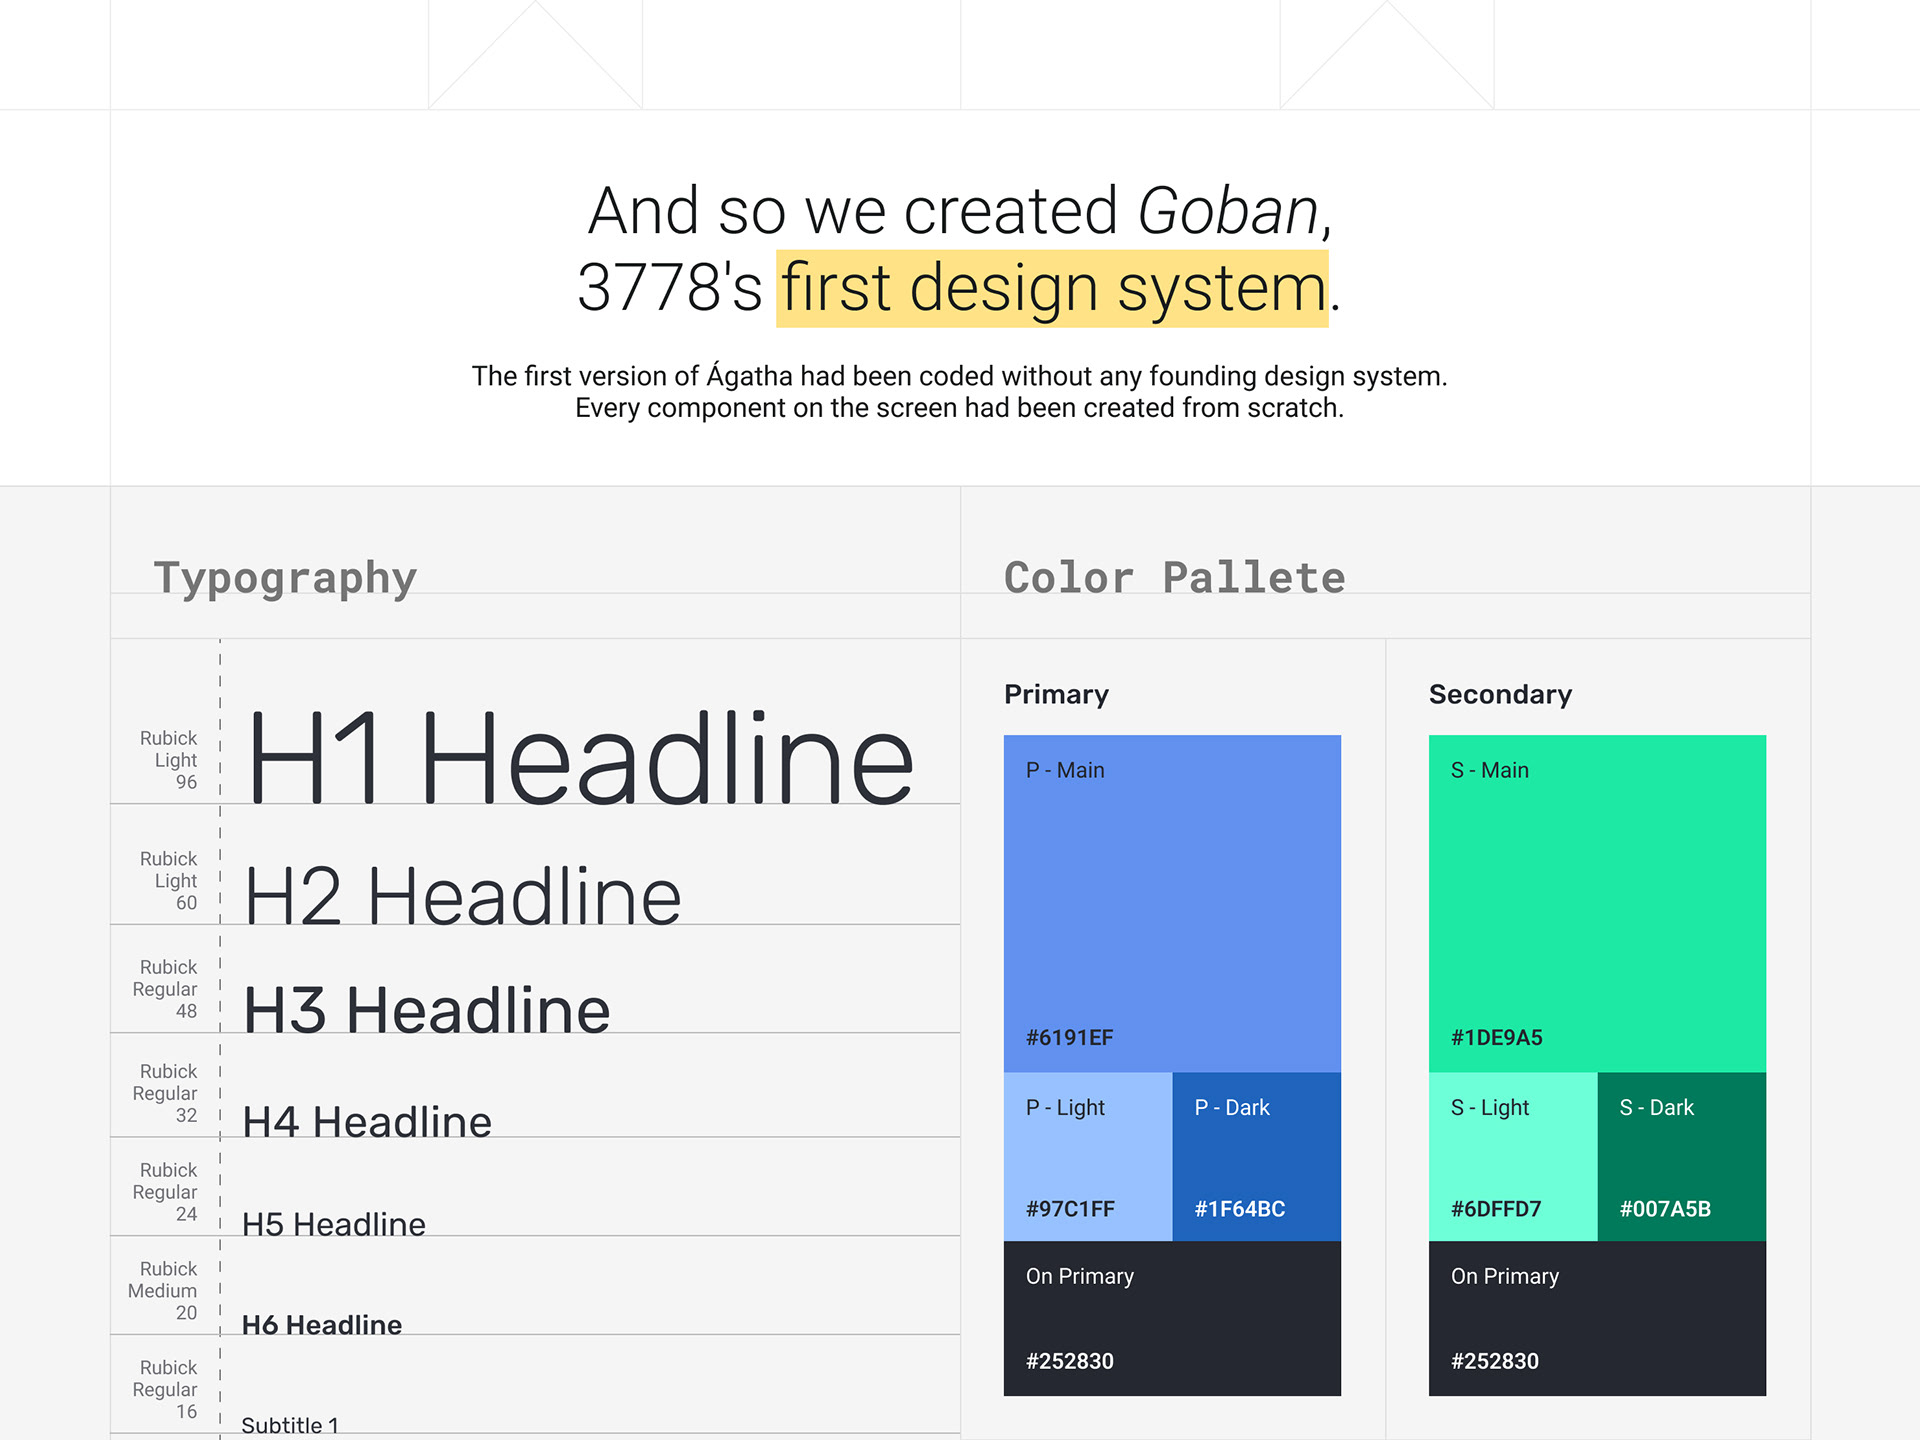This screenshot has height=1440, width=1920.
Task: Click the H1 Headline sample text
Action: pyautogui.click(x=580, y=758)
